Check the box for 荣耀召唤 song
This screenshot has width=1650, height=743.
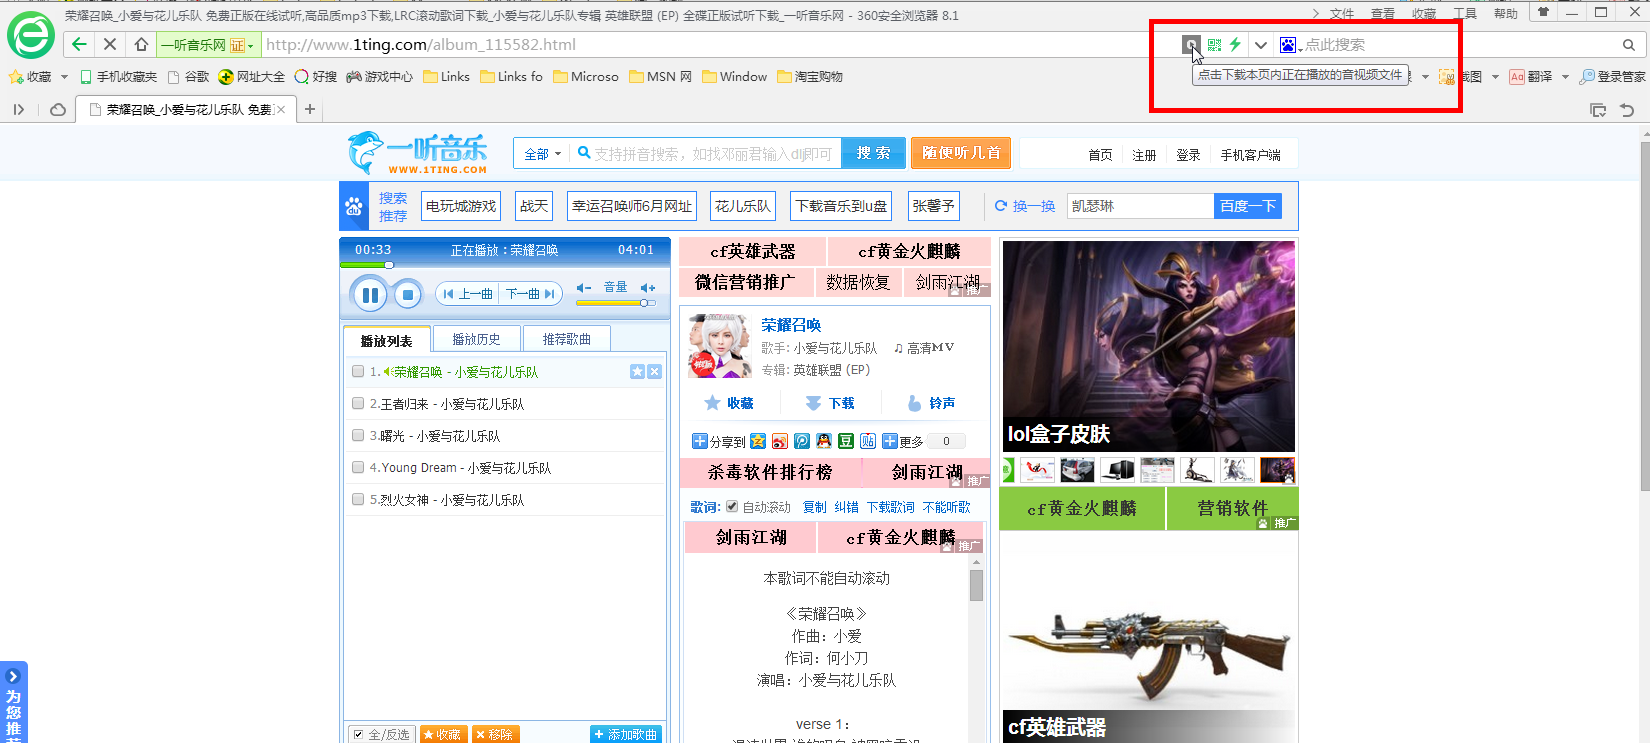tap(358, 372)
